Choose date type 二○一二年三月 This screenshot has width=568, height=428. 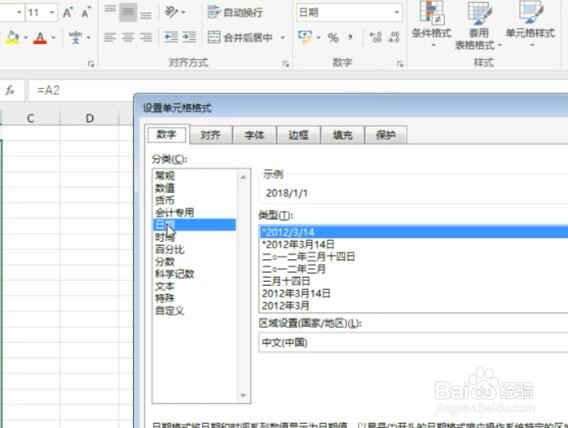tap(294, 269)
